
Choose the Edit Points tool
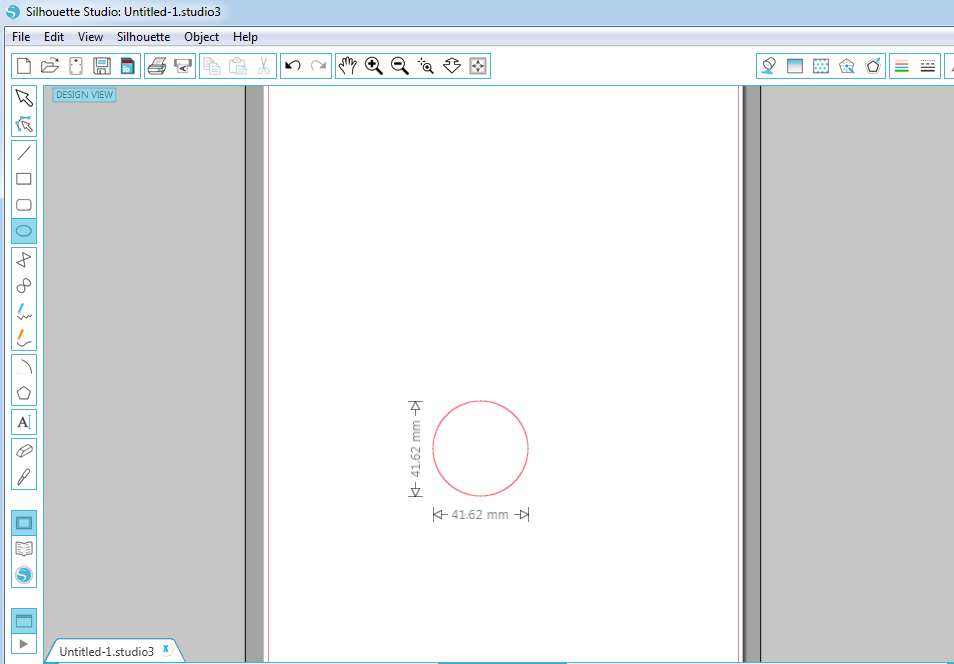pos(24,124)
